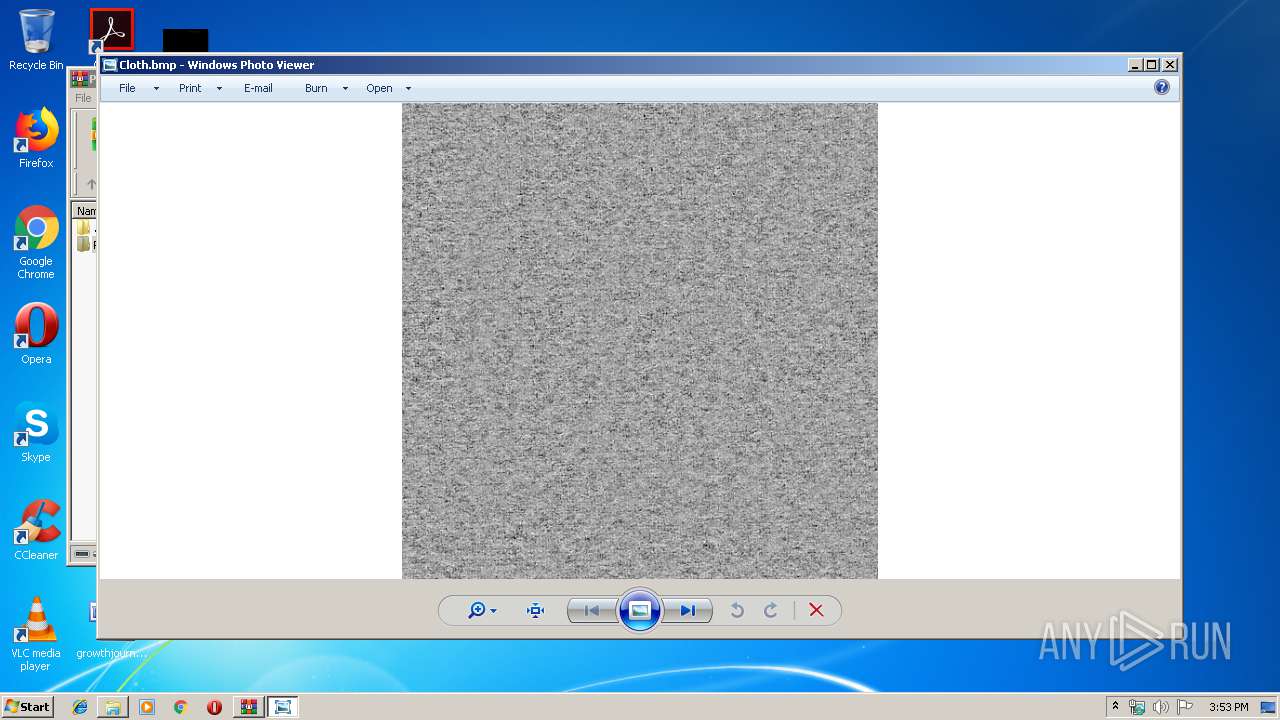Select the Firefox desktop shortcut
This screenshot has height=720, width=1280.
click(36, 138)
